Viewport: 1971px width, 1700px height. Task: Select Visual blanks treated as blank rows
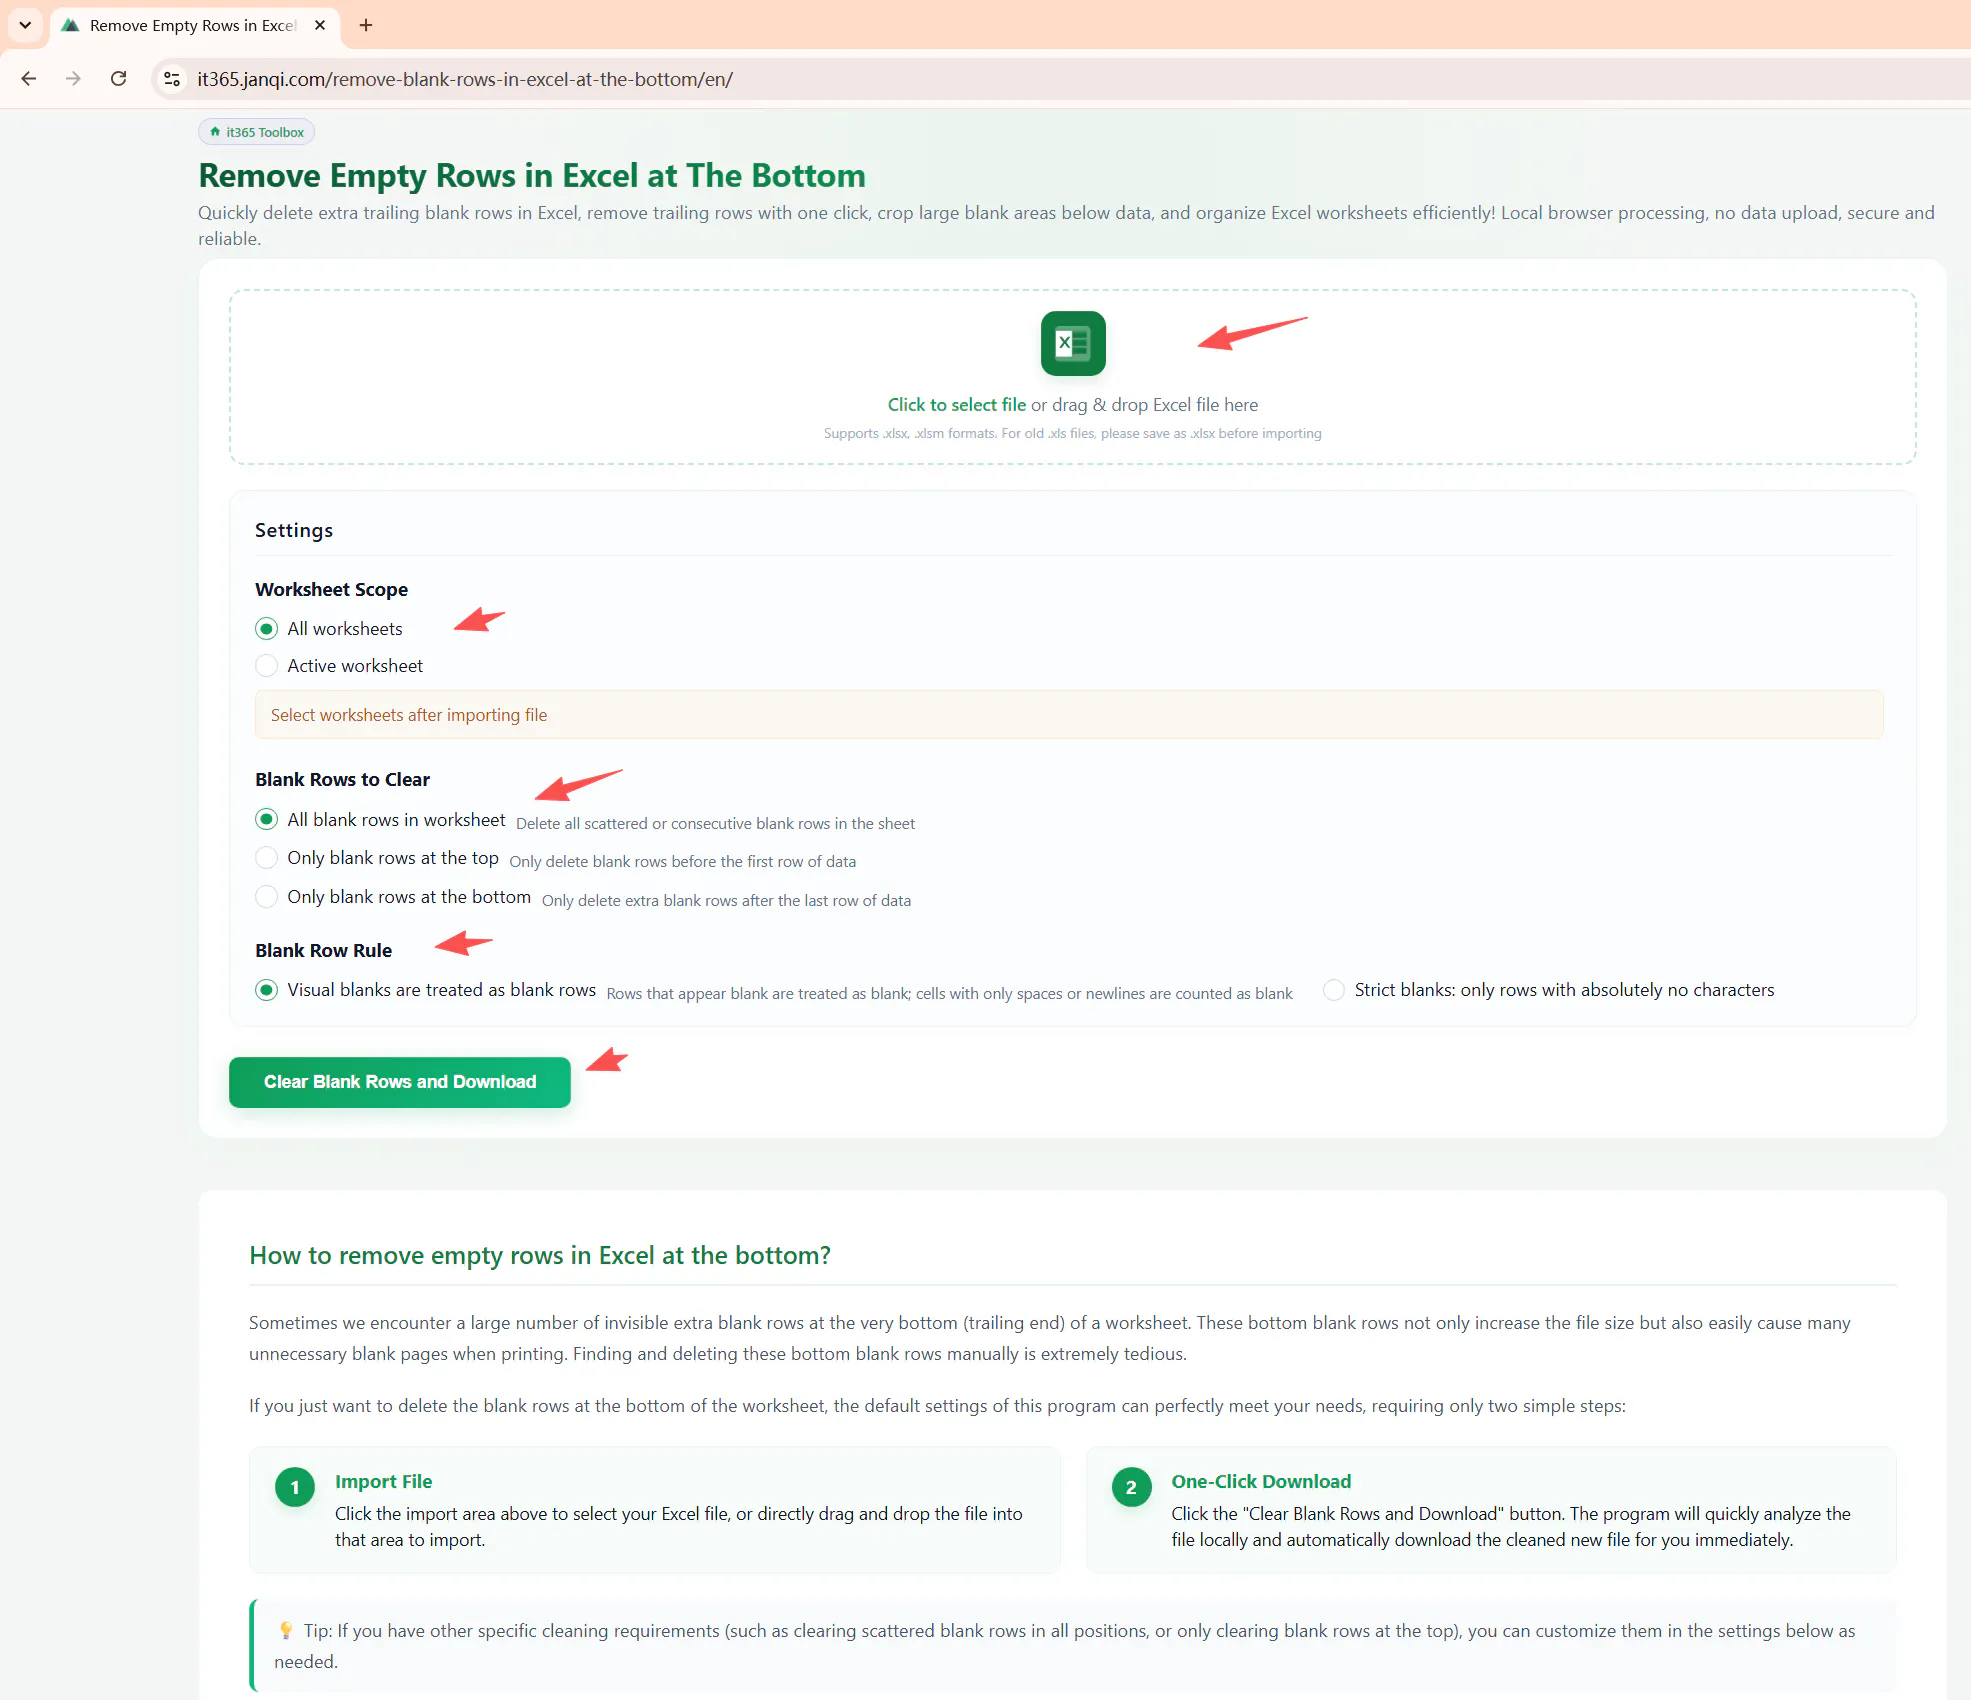click(x=266, y=990)
